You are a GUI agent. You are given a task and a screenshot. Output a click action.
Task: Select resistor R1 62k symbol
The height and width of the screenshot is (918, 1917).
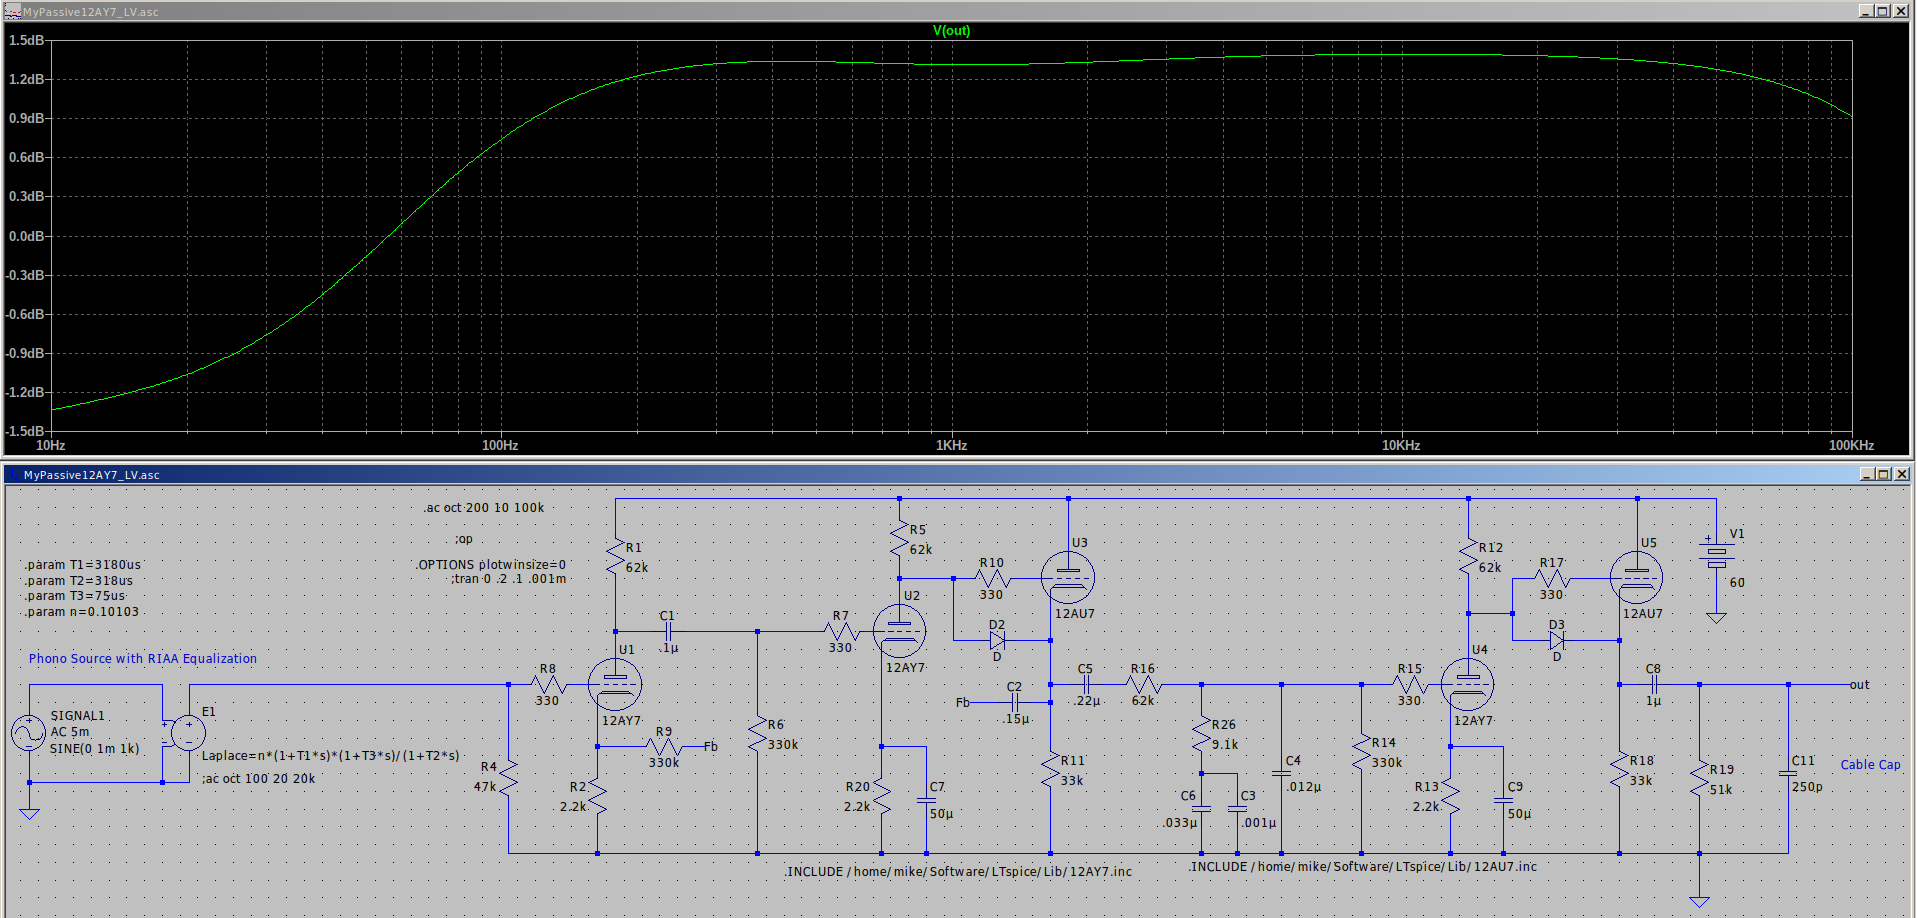pyautogui.click(x=615, y=557)
